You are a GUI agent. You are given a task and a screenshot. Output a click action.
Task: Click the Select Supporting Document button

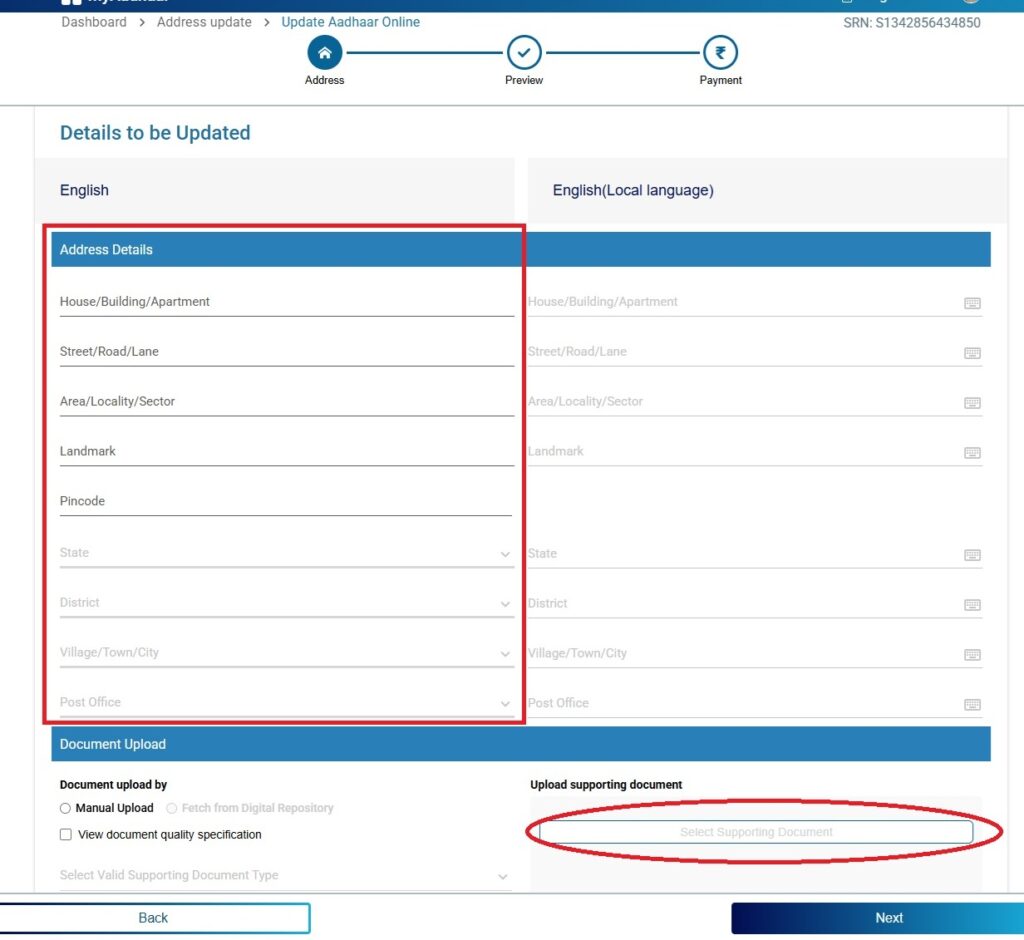pos(756,832)
